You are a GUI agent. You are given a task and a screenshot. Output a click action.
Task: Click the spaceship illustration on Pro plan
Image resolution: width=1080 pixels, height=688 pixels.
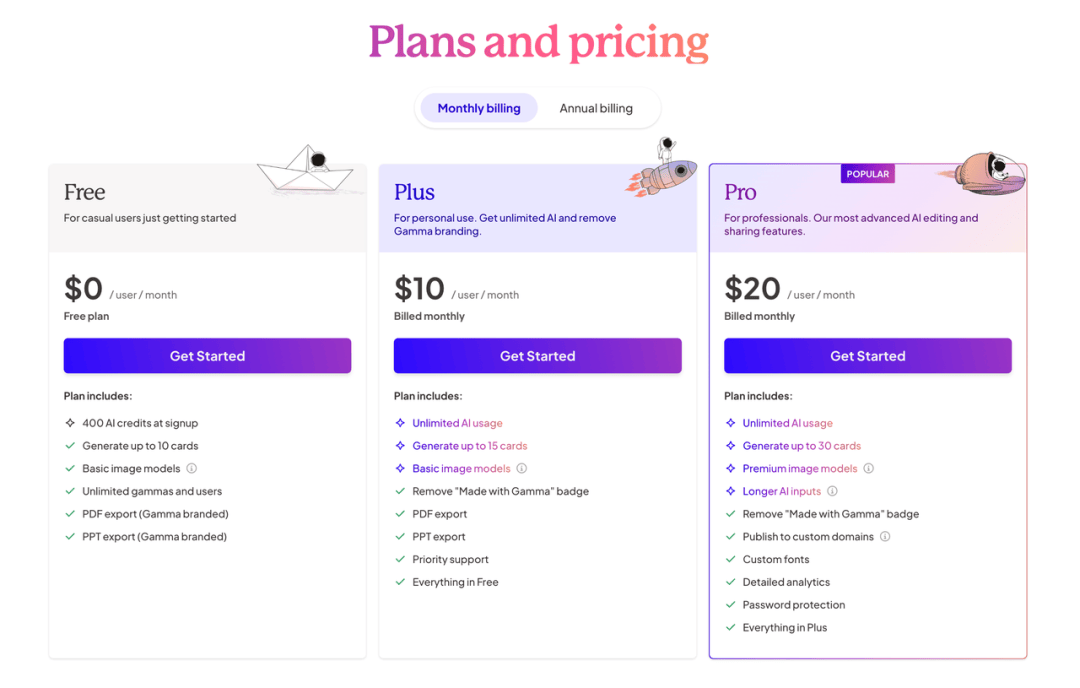point(984,174)
